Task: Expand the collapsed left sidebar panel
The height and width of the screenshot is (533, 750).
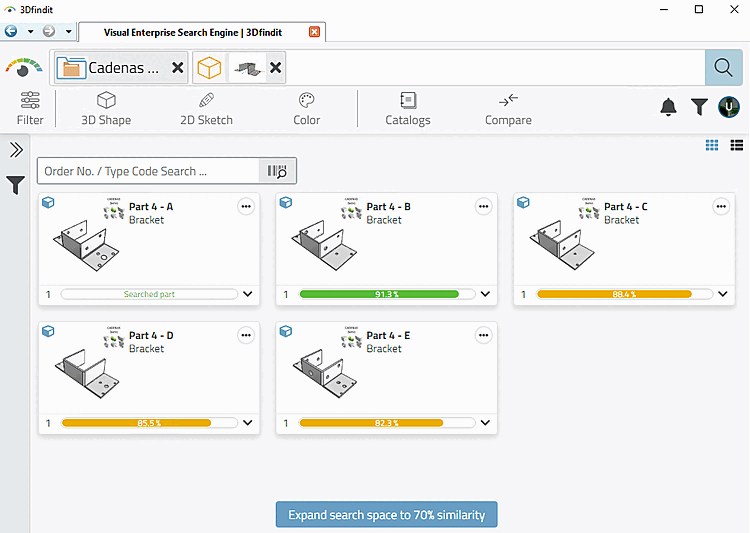Action: tap(16, 150)
